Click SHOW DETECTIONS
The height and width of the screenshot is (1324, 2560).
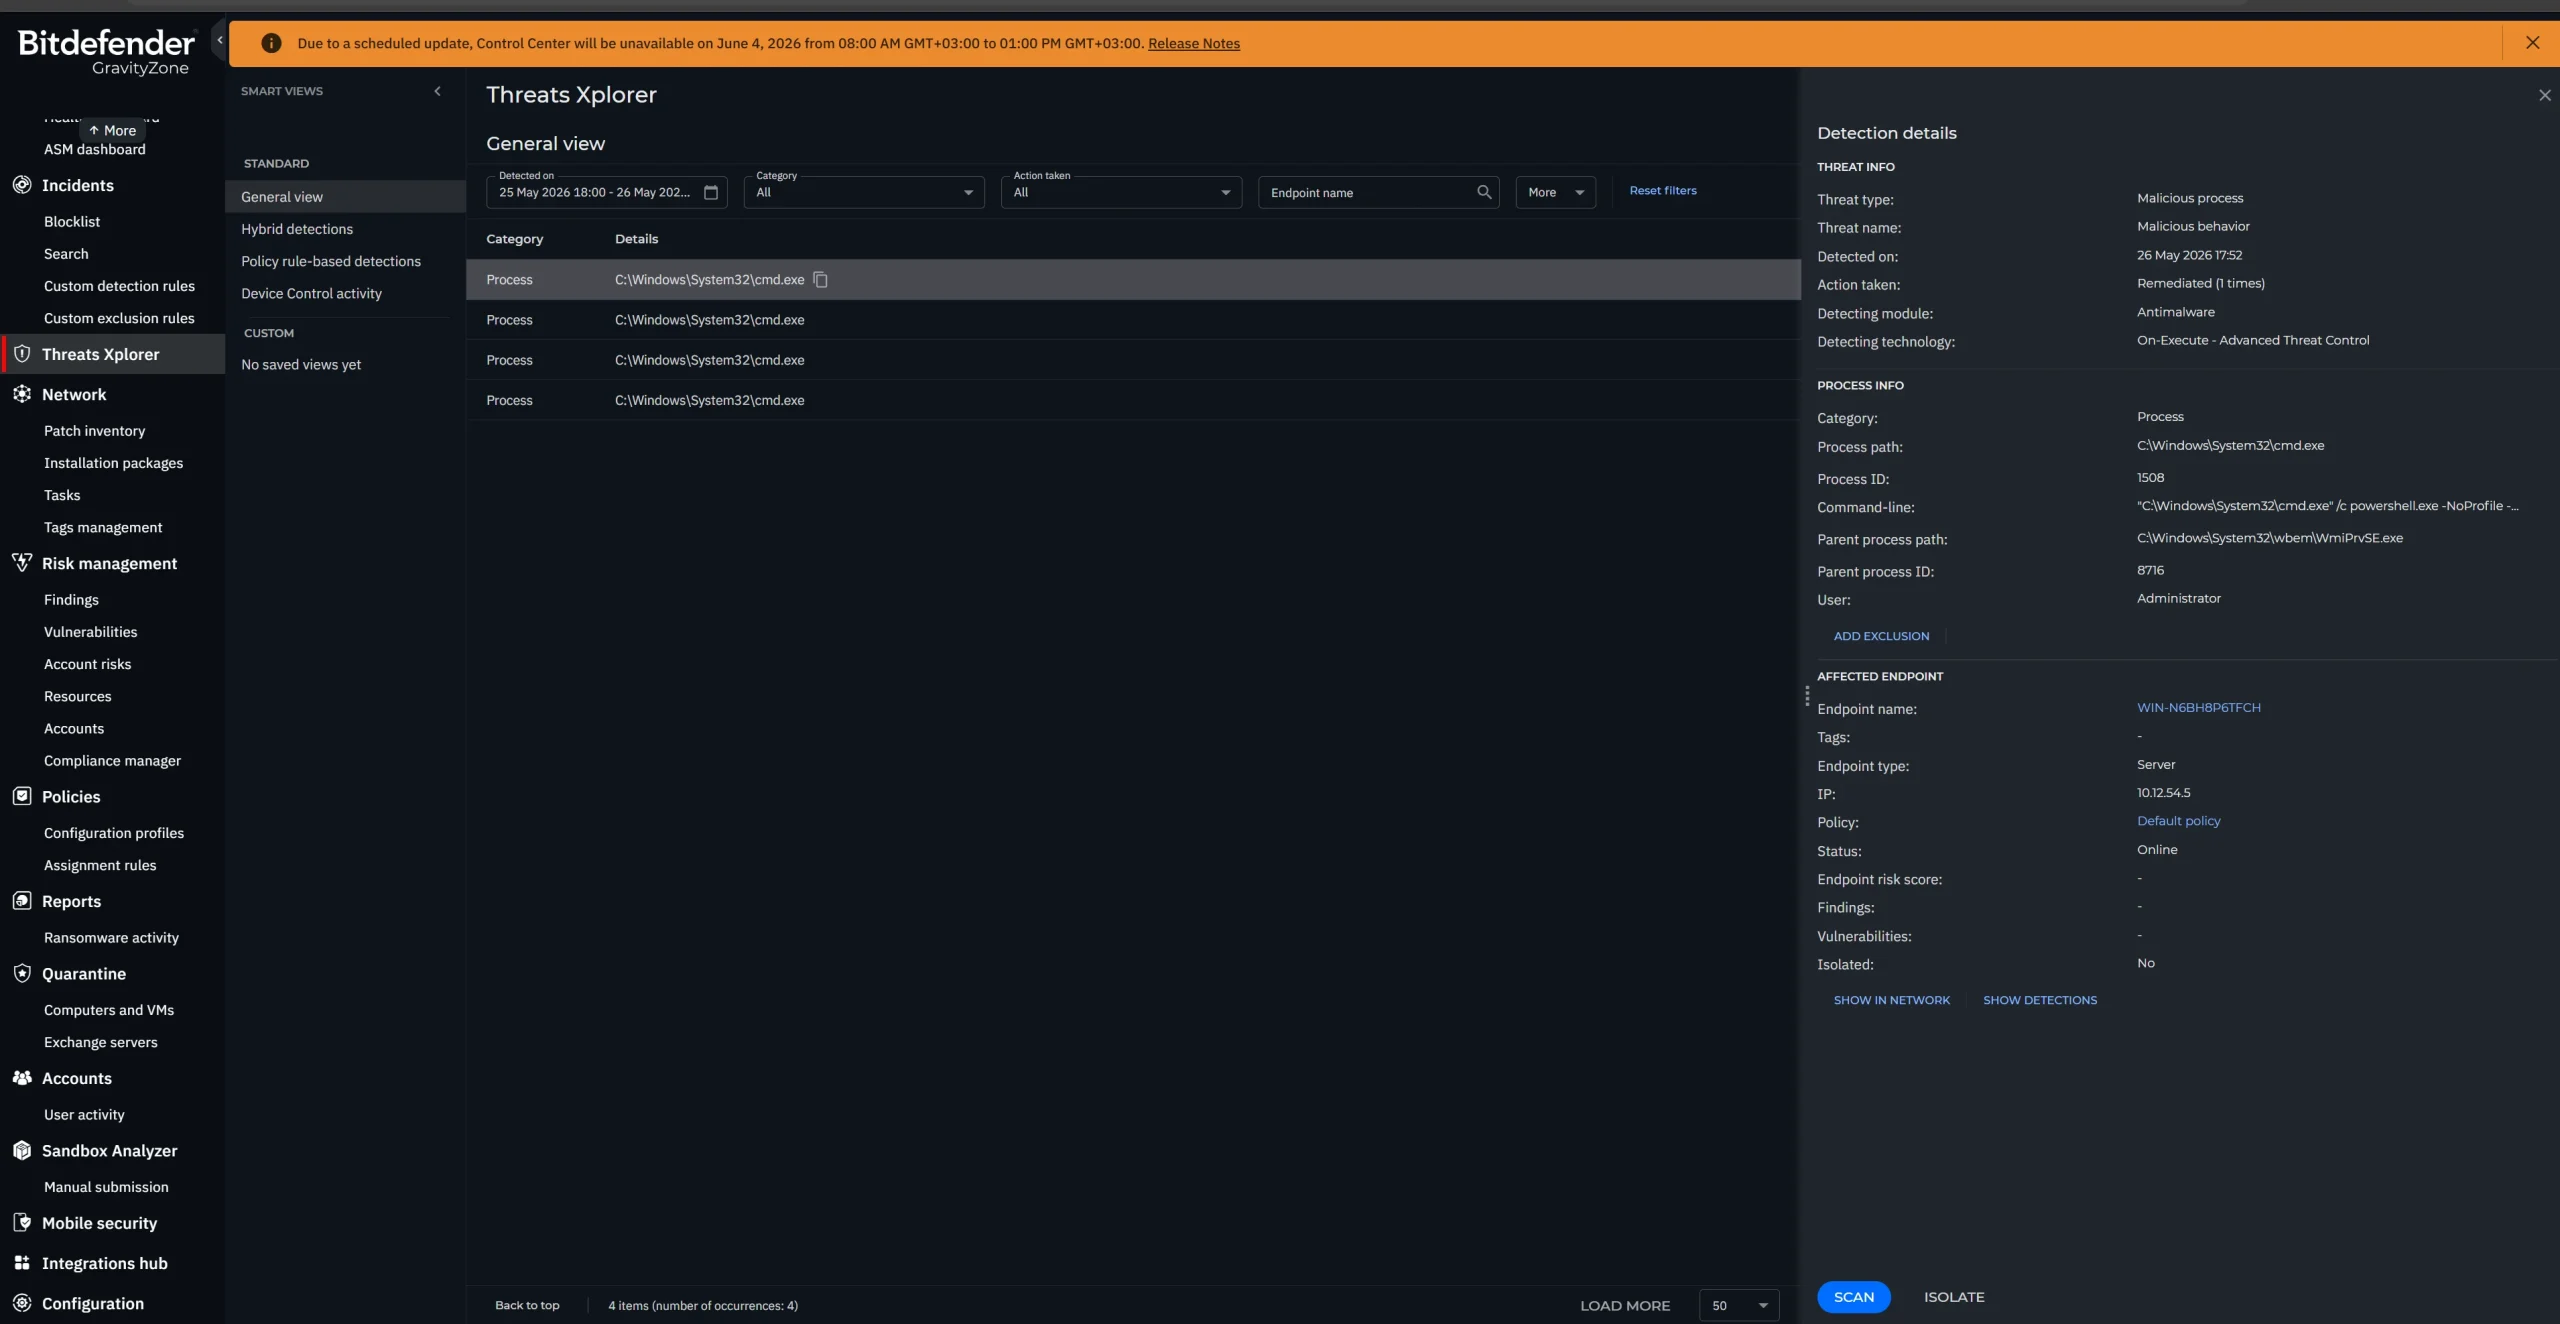pos(2040,1000)
